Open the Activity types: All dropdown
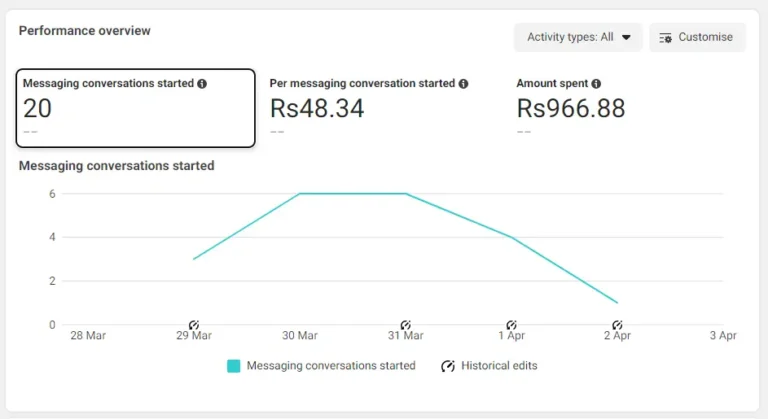The image size is (768, 419). tap(578, 37)
